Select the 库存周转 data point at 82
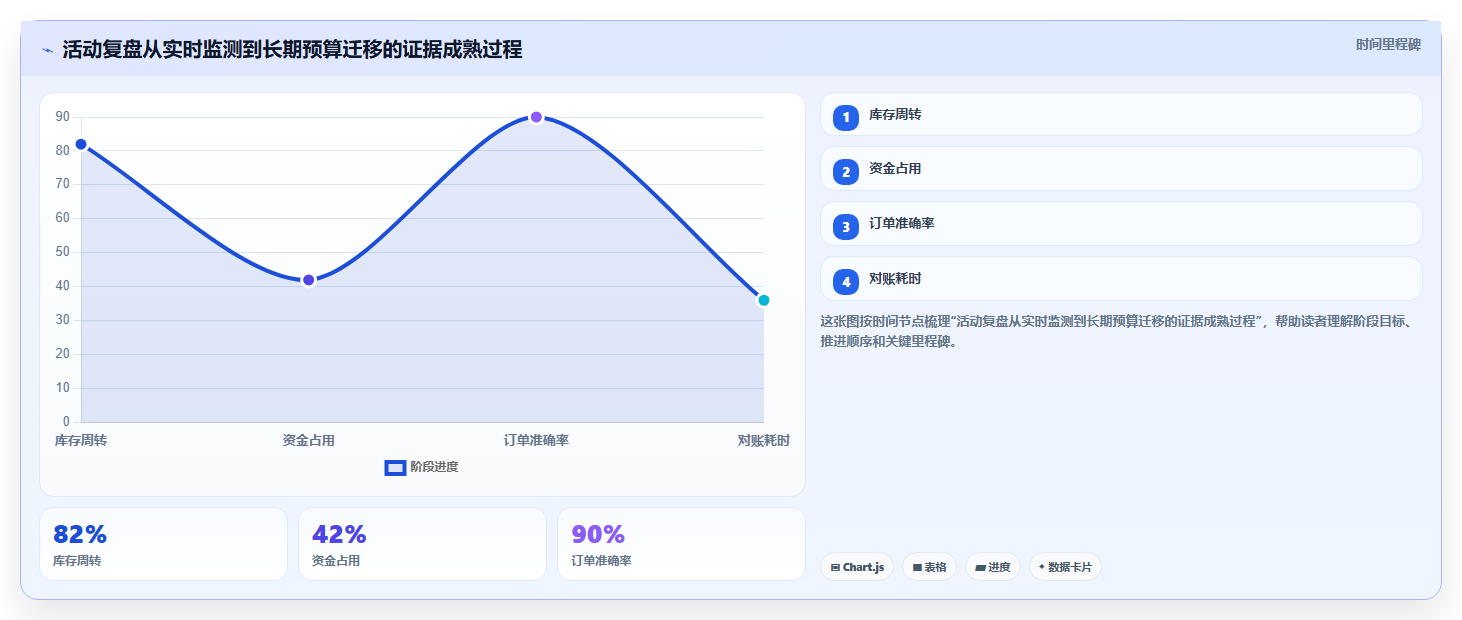The height and width of the screenshot is (620, 1462). (81, 144)
